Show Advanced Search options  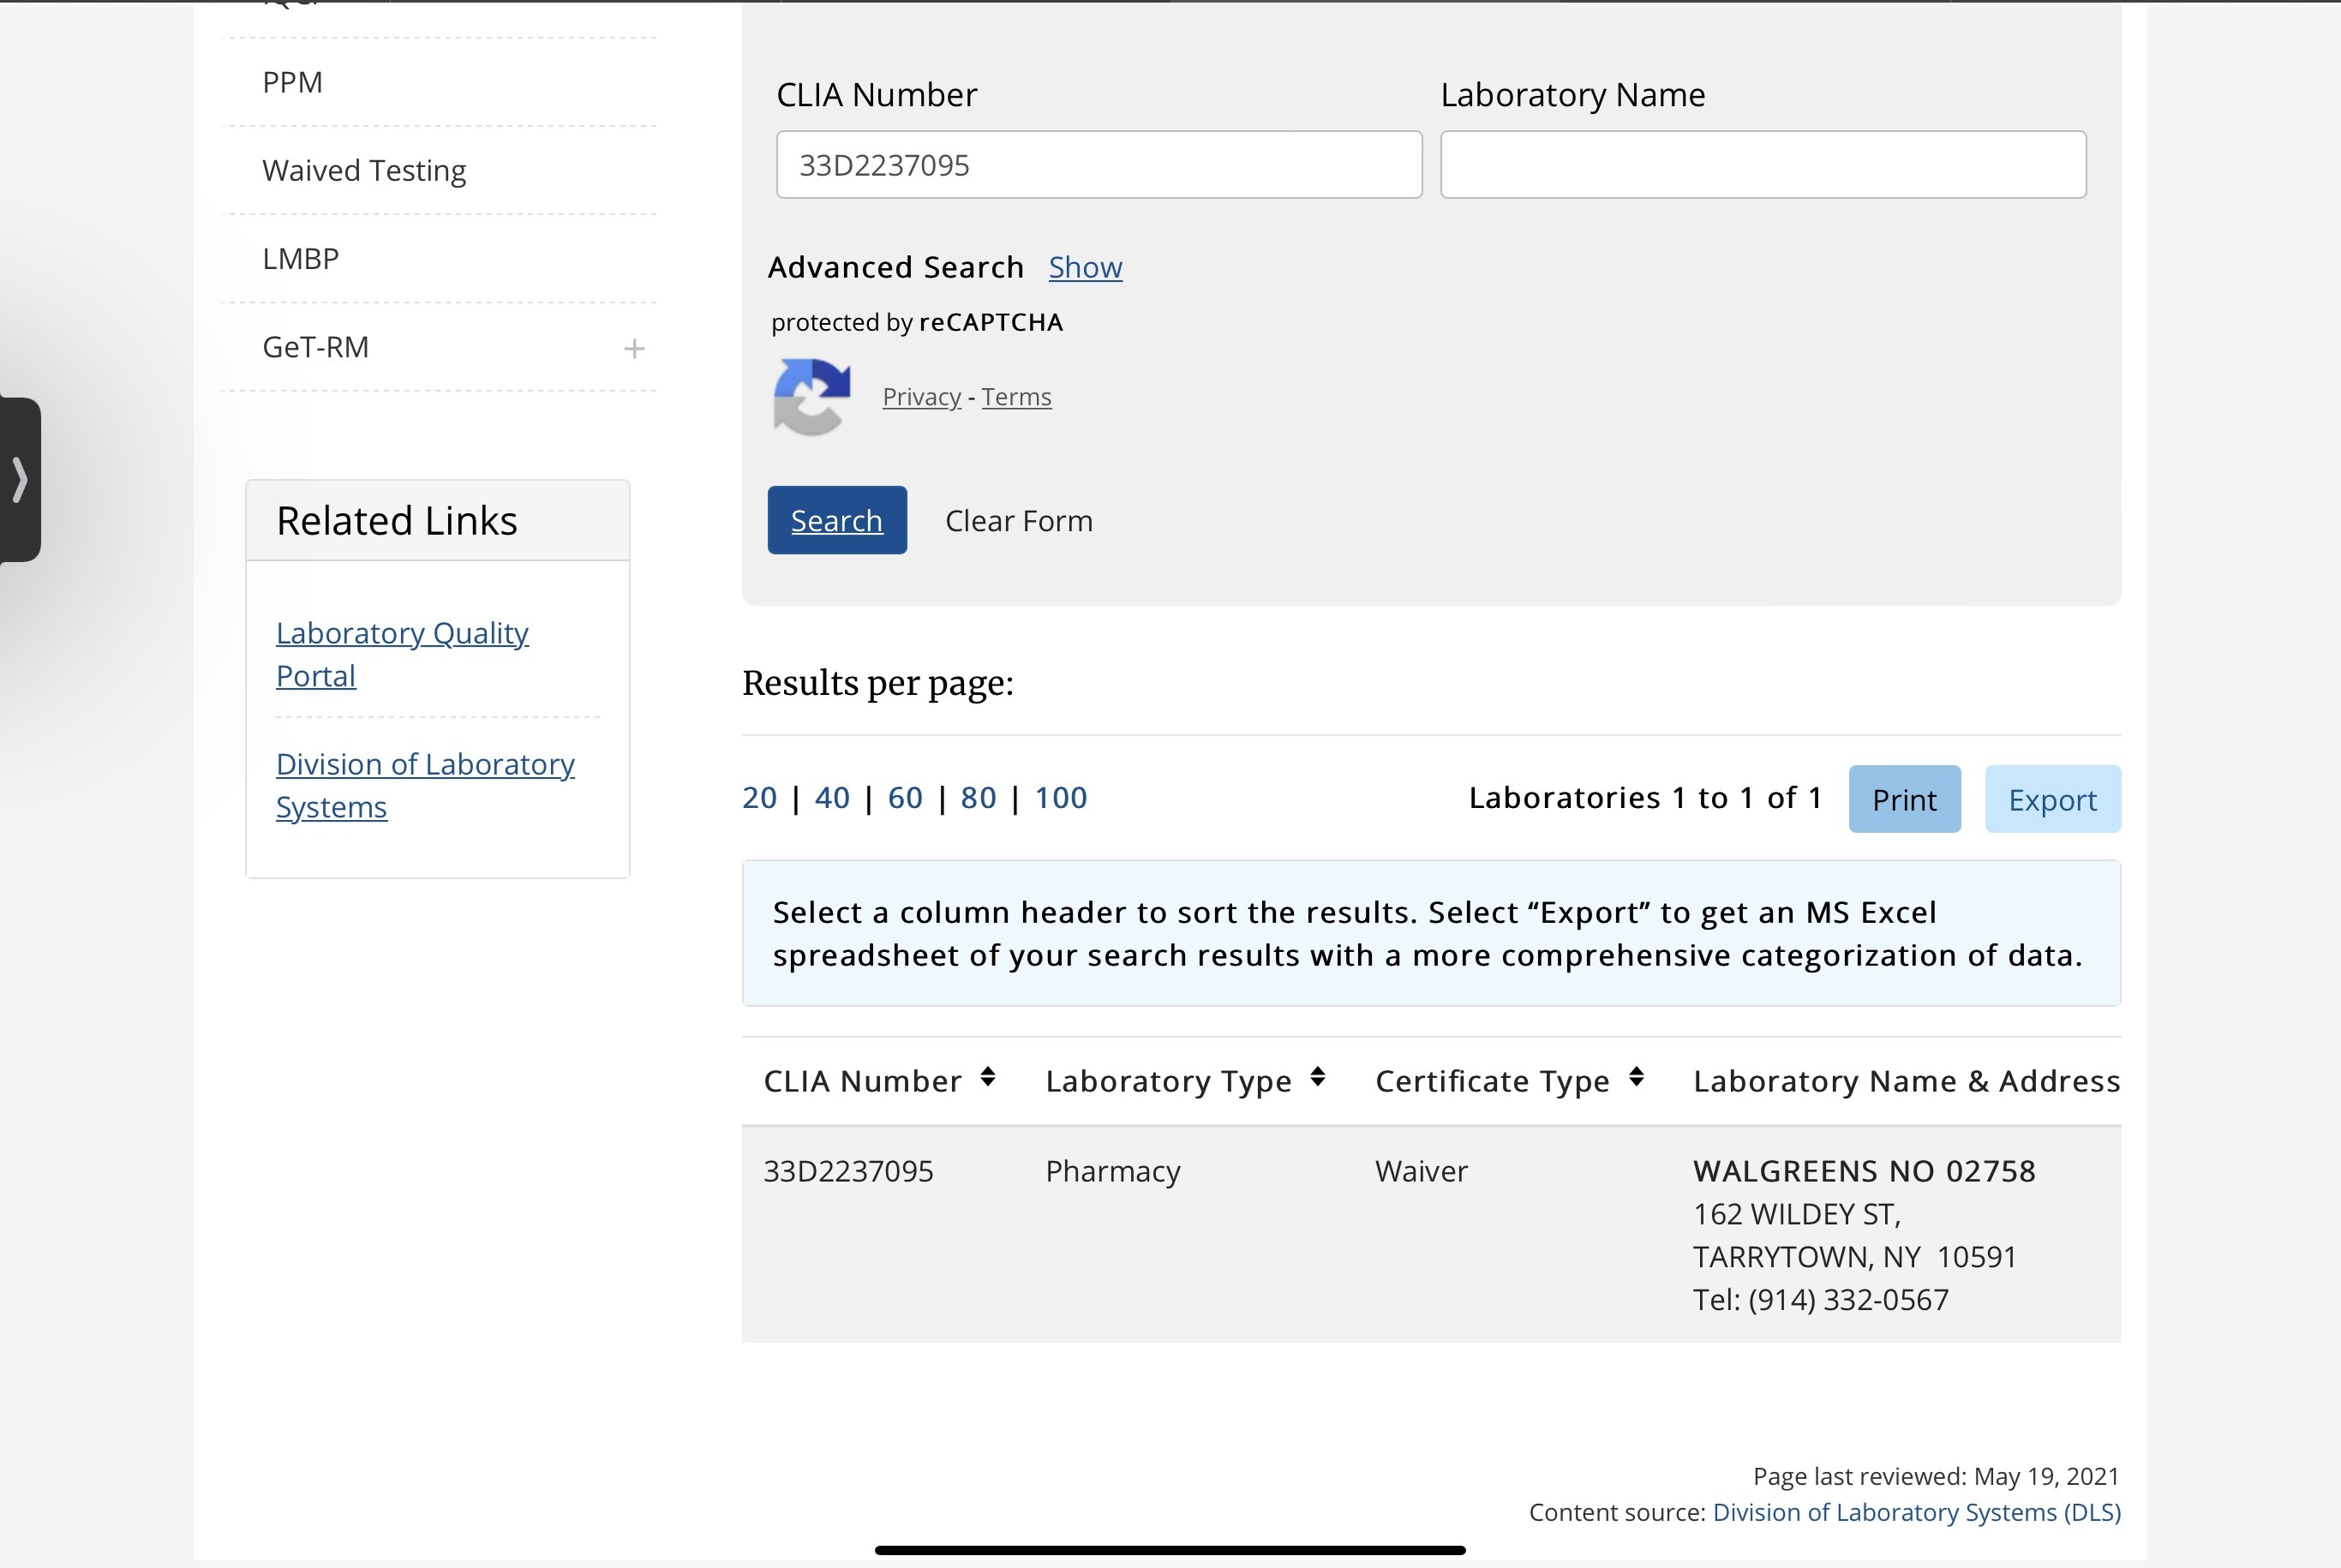1085,267
